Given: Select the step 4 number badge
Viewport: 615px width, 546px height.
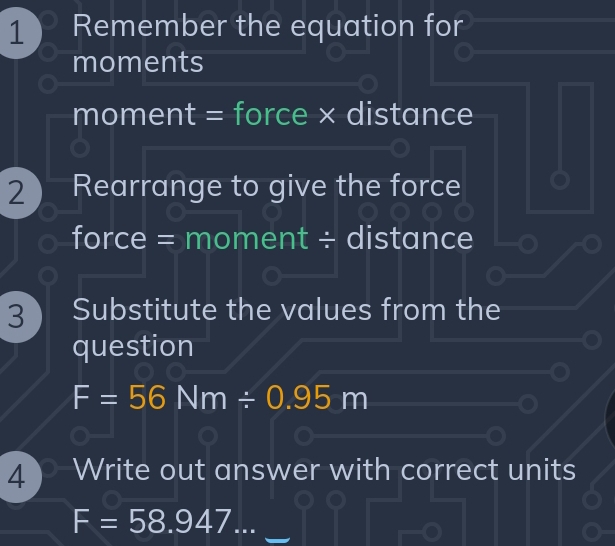Looking at the screenshot, I should coord(16,476).
